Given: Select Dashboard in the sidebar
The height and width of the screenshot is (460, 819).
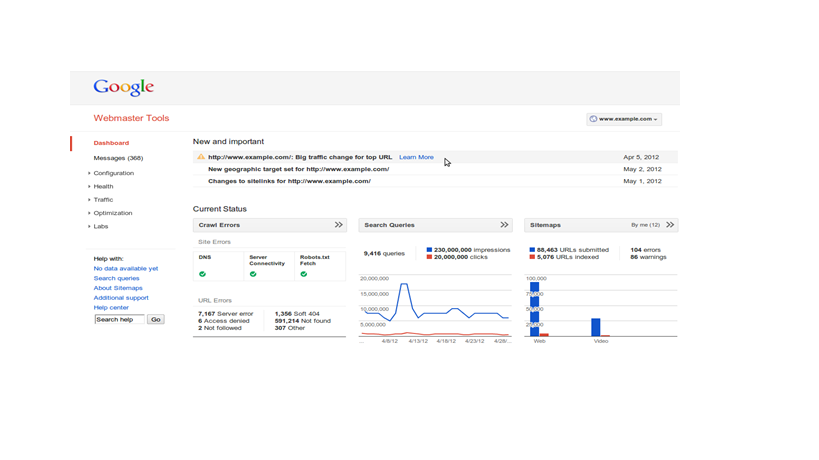Looking at the screenshot, I should (111, 143).
